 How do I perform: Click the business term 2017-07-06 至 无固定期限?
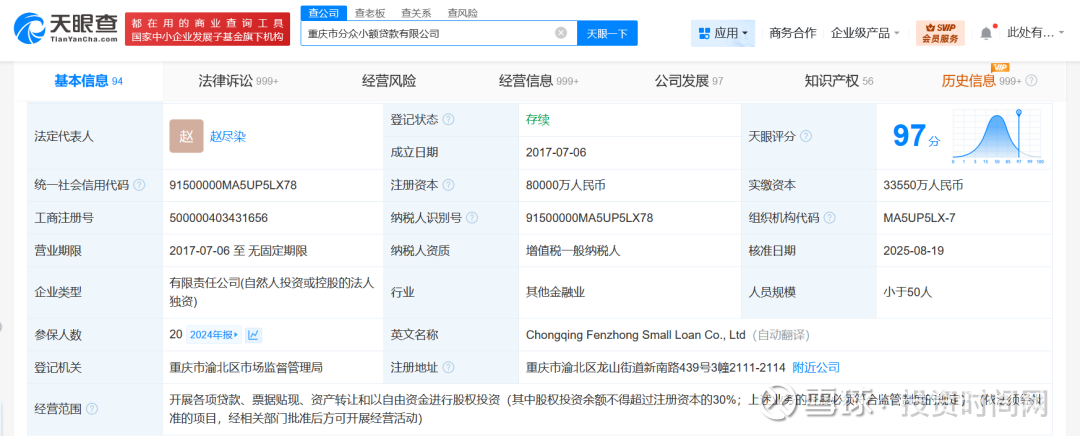(x=238, y=251)
